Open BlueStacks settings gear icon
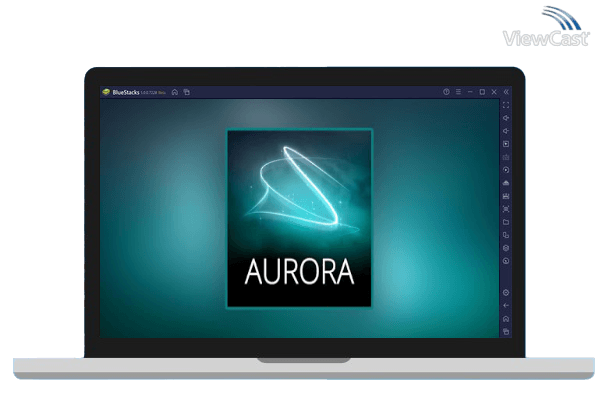Image resolution: width=602 pixels, height=414 pixels. tap(506, 293)
